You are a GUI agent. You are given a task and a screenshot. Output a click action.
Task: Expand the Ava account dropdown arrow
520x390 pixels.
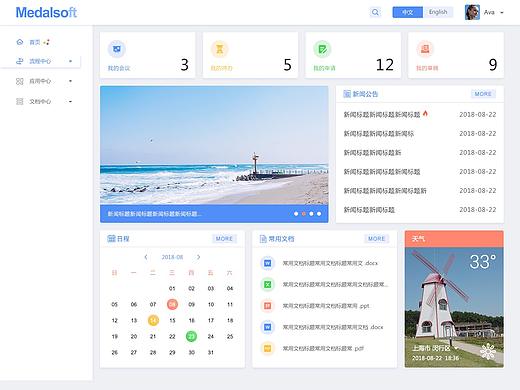[x=502, y=13]
